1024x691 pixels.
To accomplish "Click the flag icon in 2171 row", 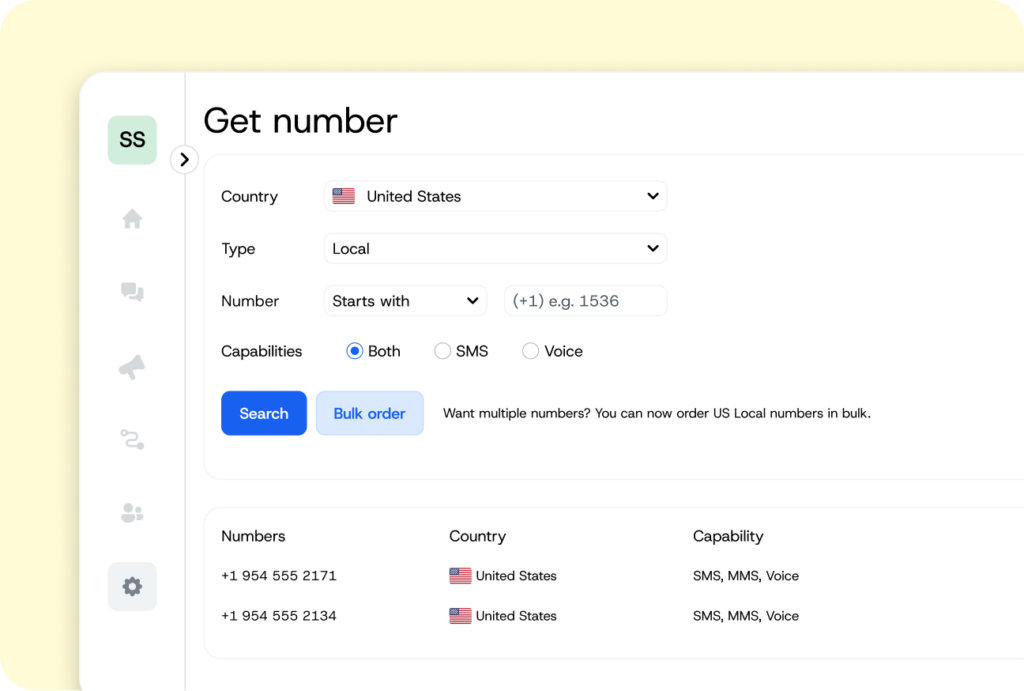I will click(x=460, y=576).
